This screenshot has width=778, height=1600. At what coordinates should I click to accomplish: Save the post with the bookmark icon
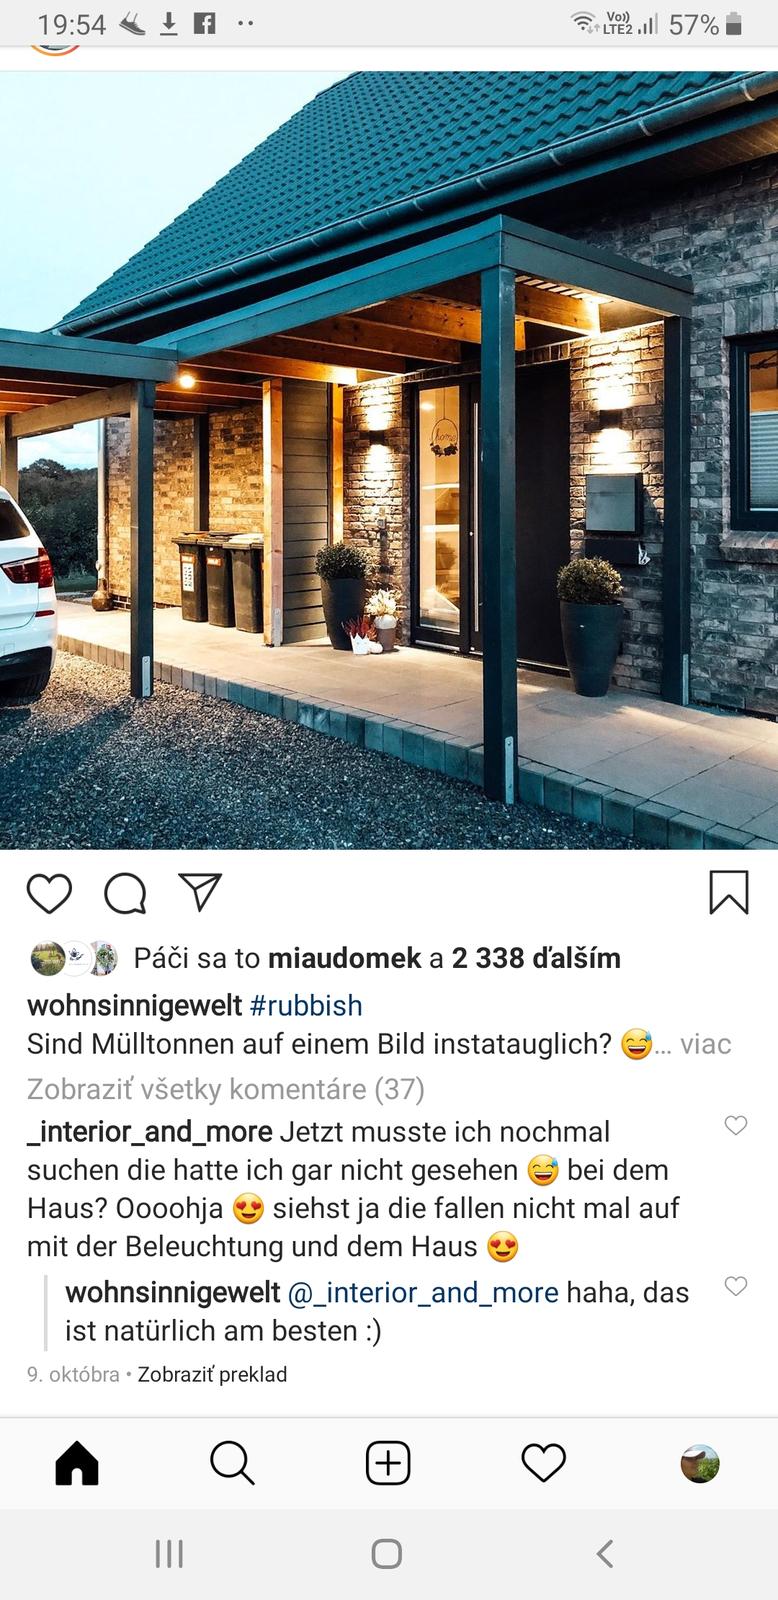tap(729, 893)
